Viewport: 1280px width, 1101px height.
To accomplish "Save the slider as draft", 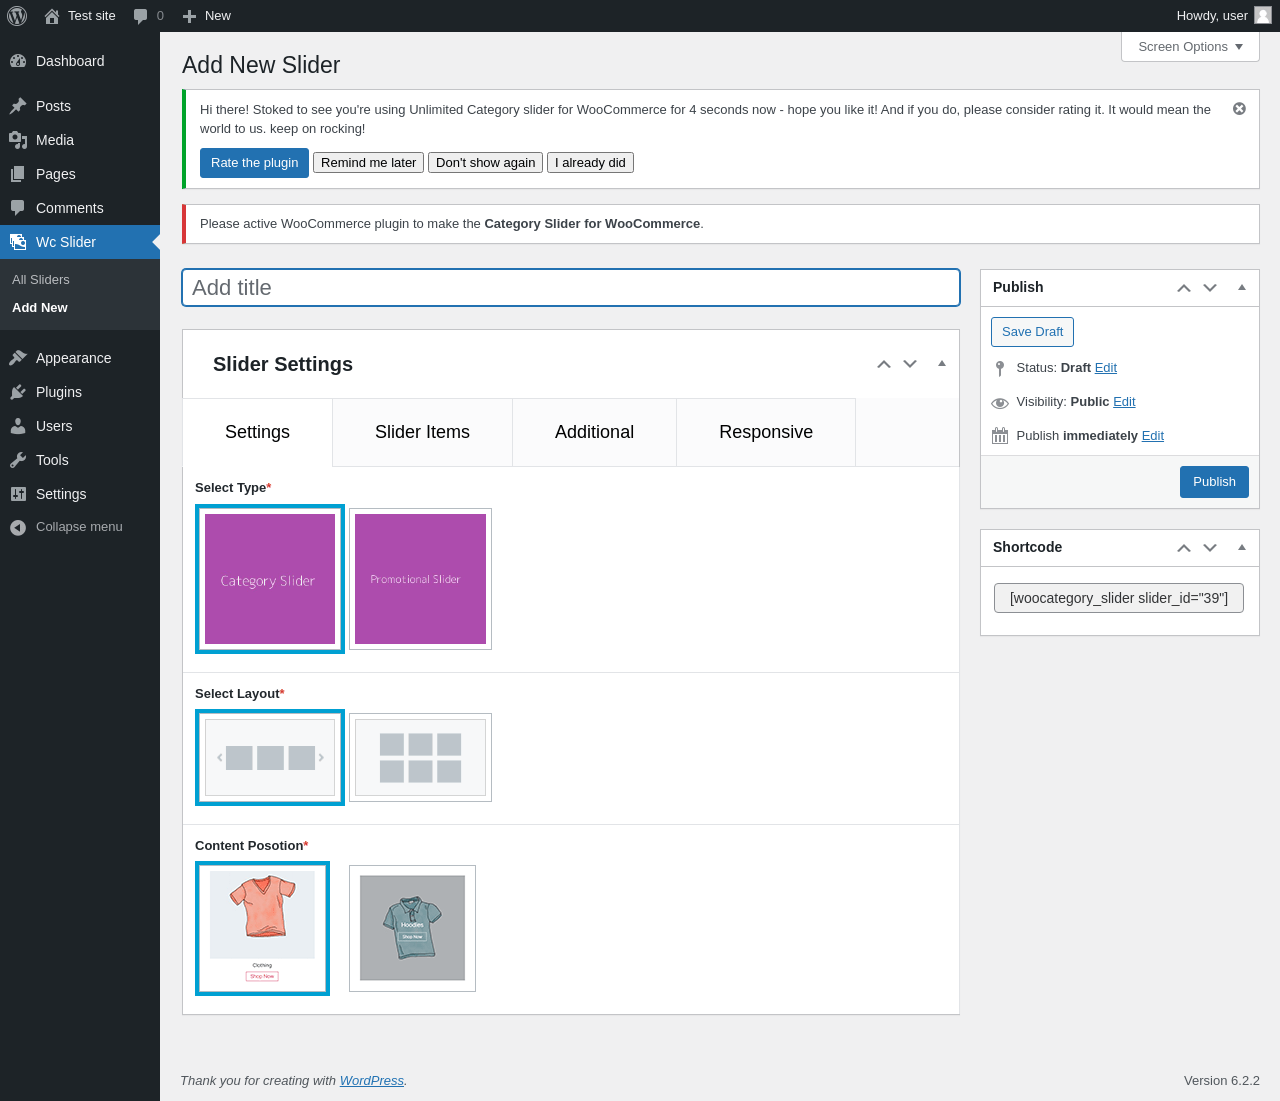I will [x=1032, y=332].
